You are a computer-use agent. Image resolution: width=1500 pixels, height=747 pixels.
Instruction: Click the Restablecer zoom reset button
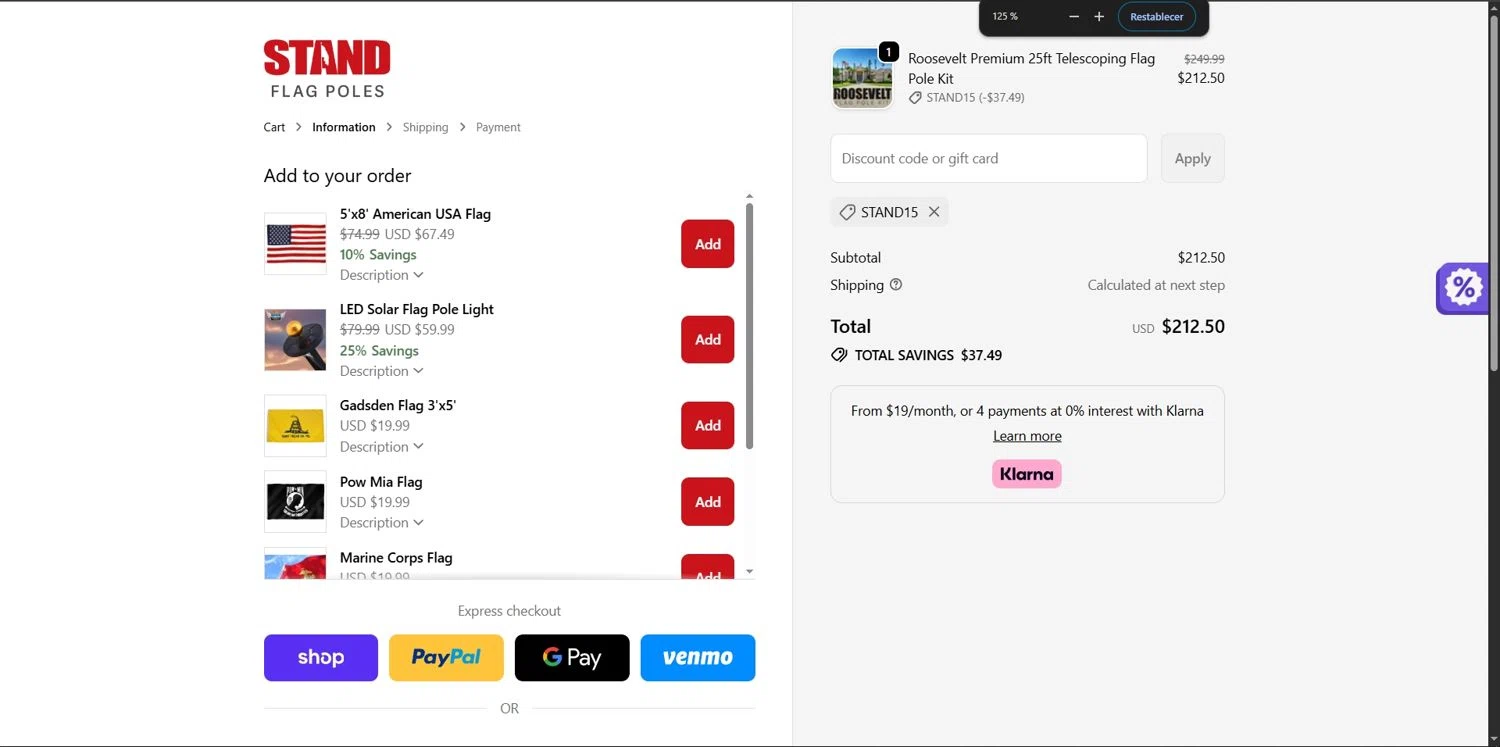(x=1157, y=17)
